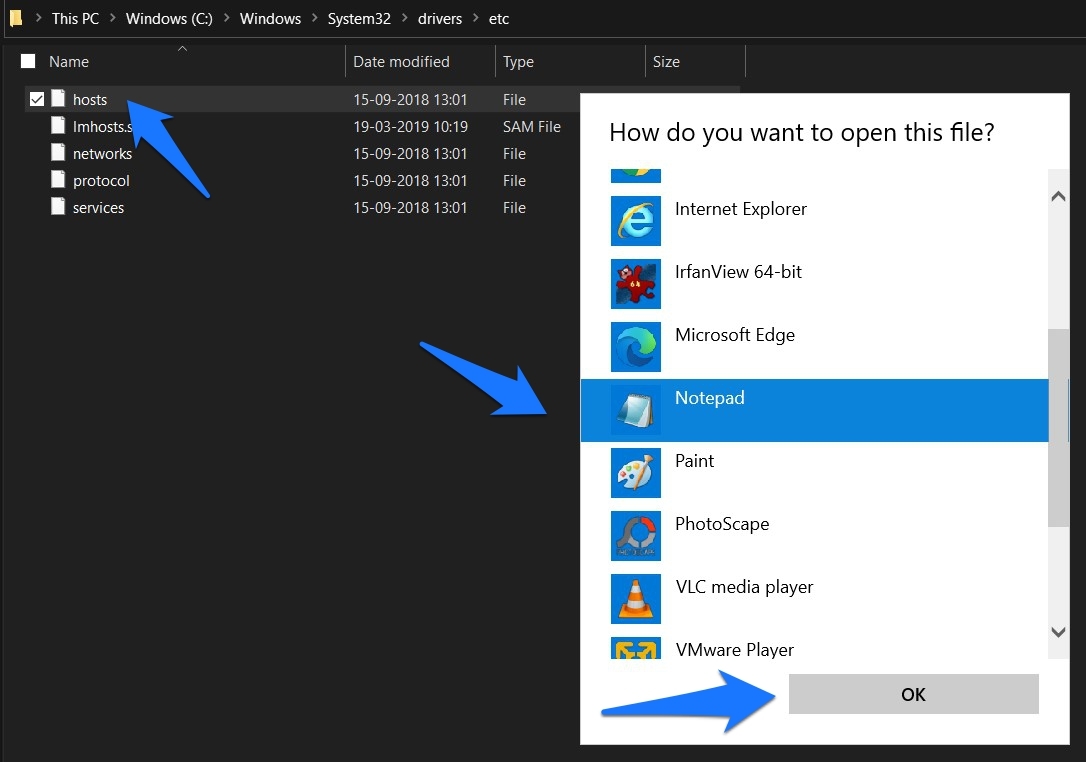The image size is (1086, 762).
Task: Go to Windows folder breadcrumb
Action: 270,19
